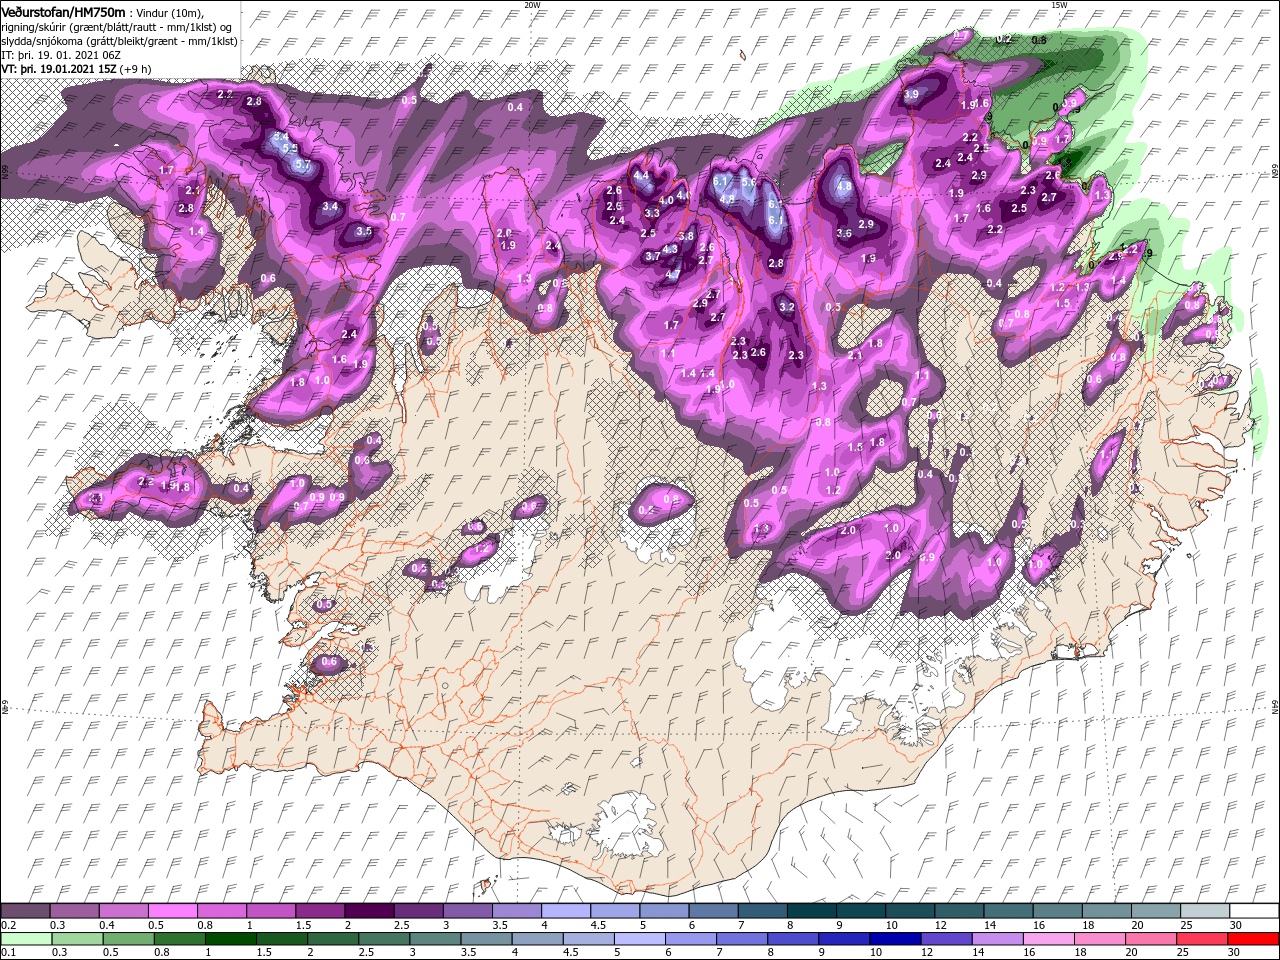
Task: Click the bright pink 0.5–0.8 swatch, purple scale
Action: pyautogui.click(x=172, y=911)
